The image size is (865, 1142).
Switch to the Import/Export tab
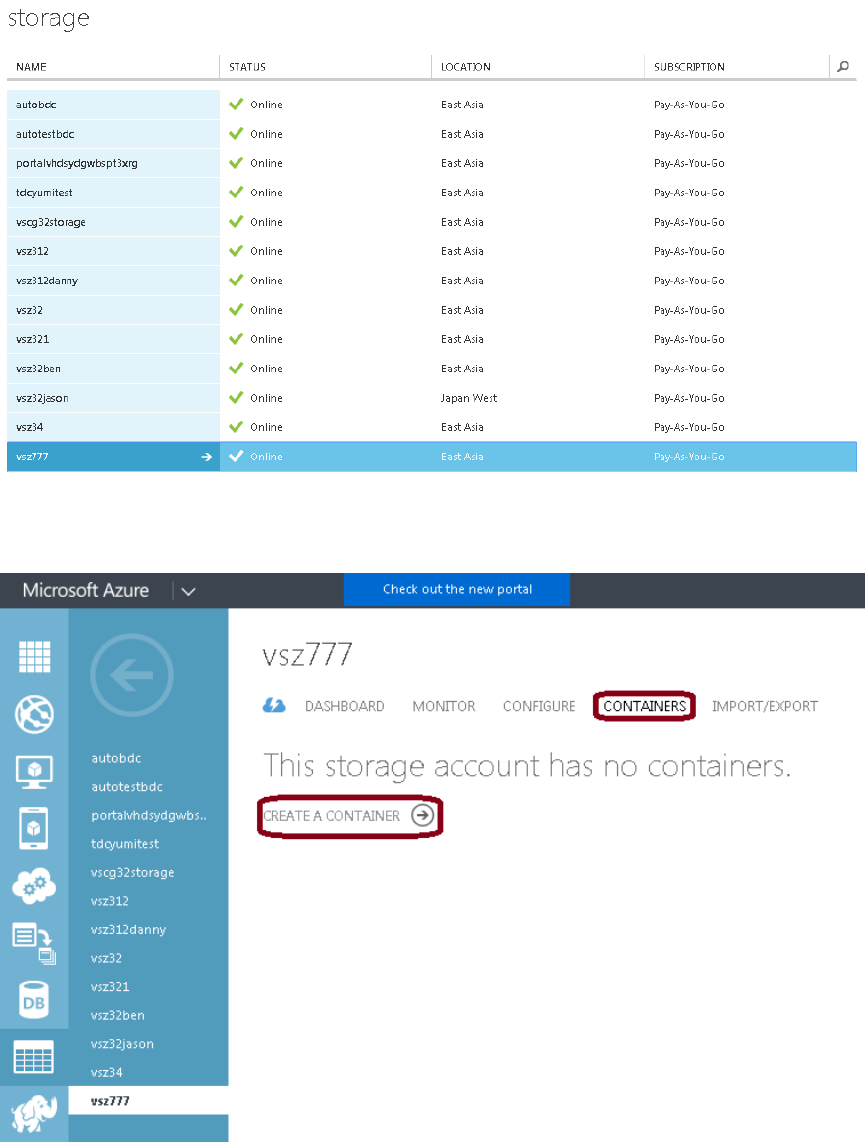pos(765,706)
